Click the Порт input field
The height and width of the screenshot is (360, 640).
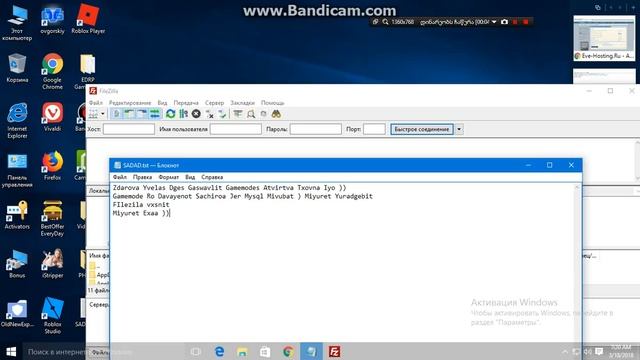(374, 129)
